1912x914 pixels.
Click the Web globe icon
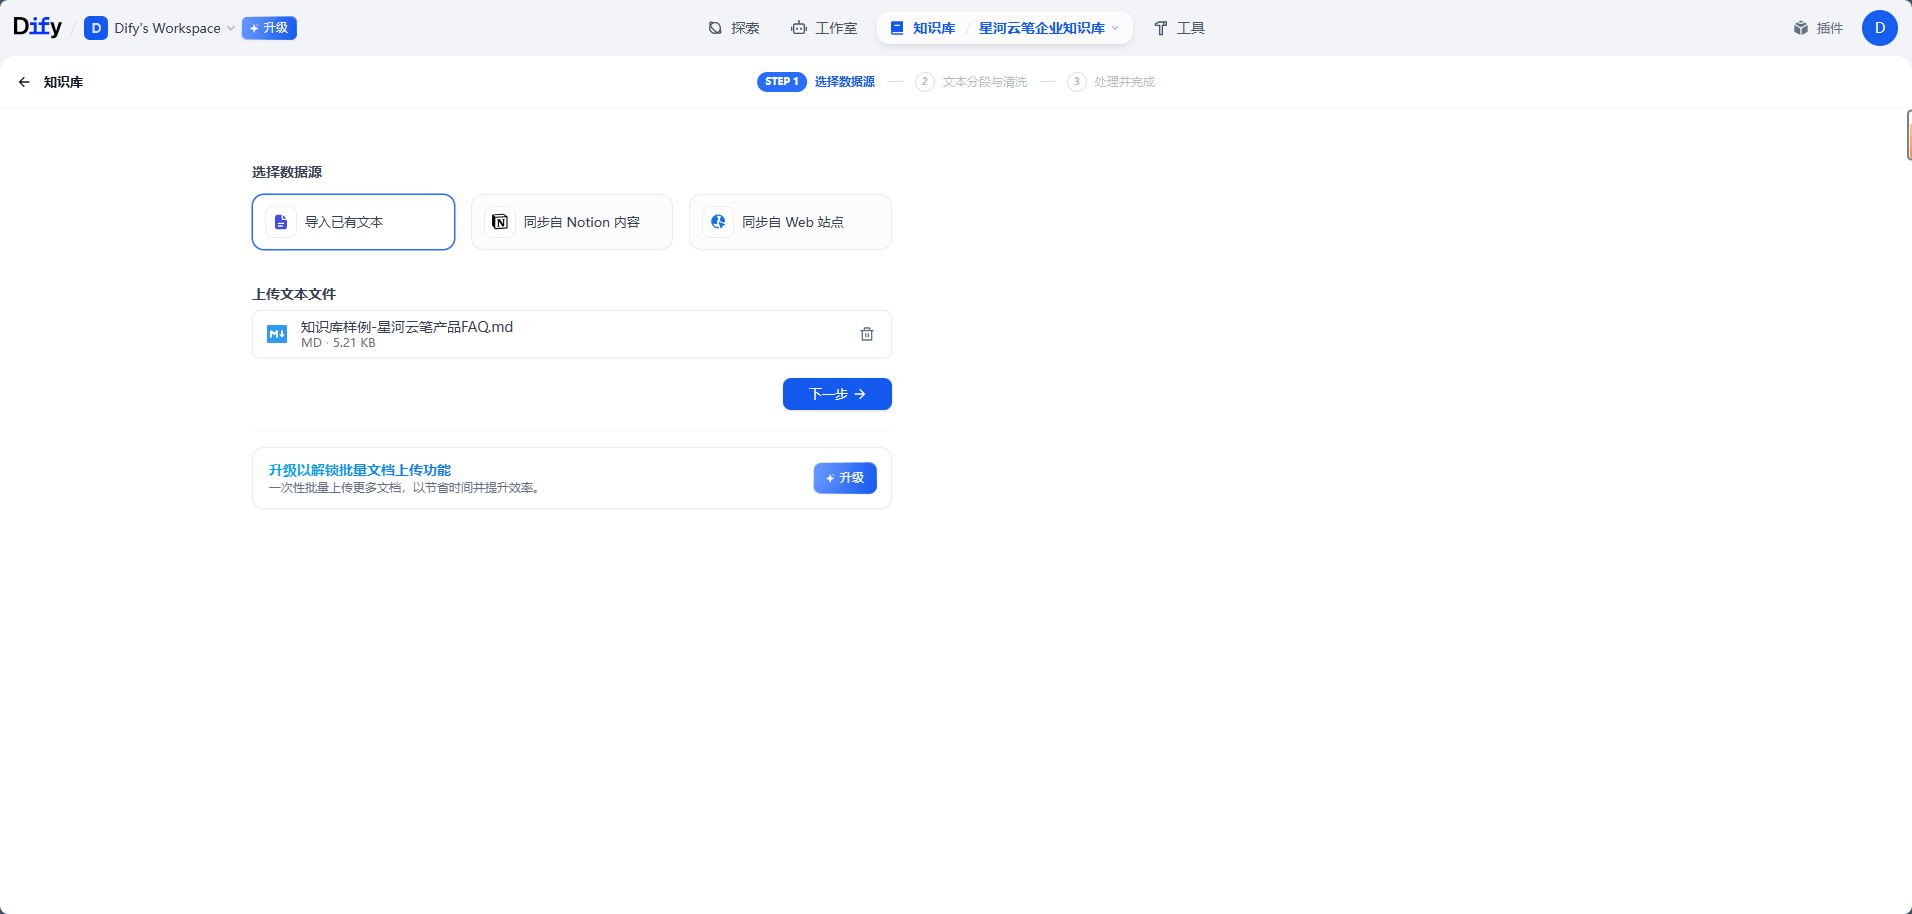coord(718,222)
